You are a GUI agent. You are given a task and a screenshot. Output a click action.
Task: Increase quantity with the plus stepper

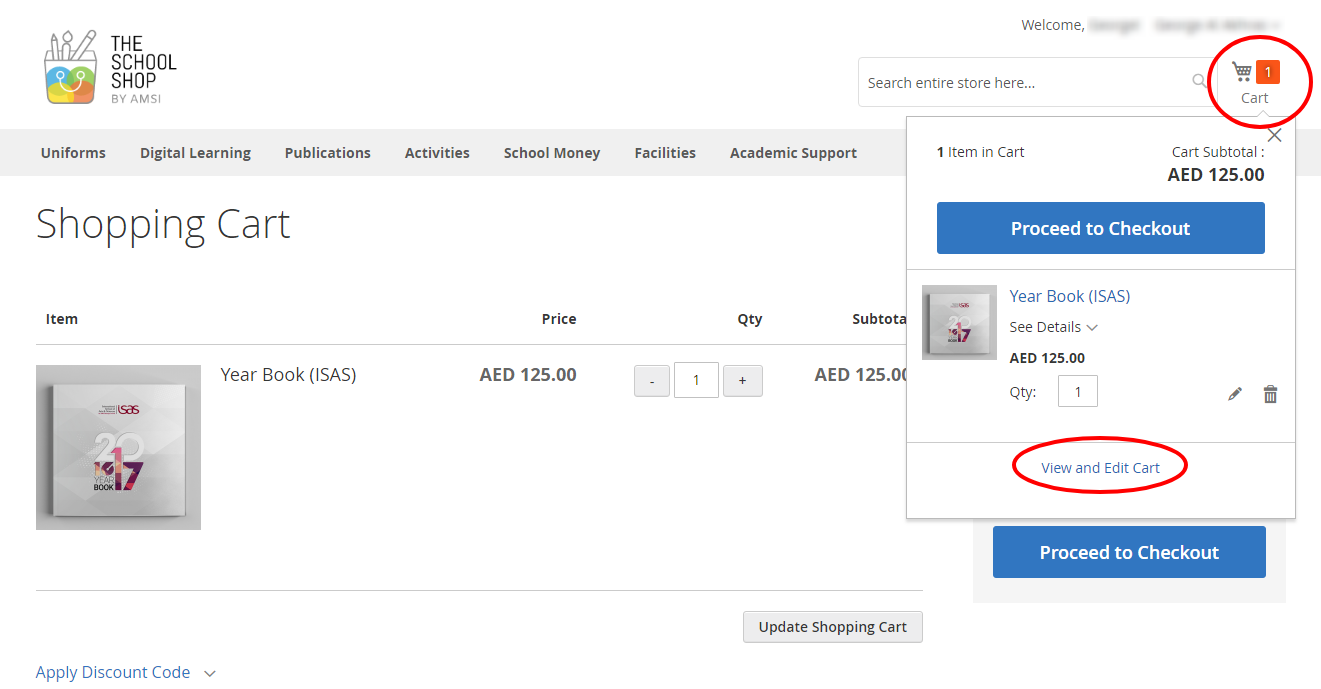pyautogui.click(x=742, y=380)
